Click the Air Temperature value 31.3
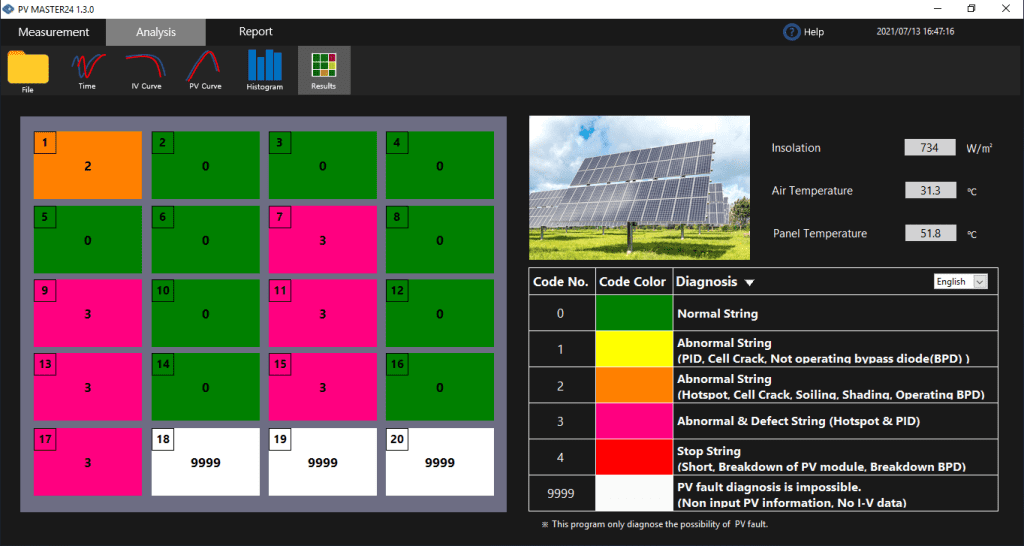The image size is (1024, 546). [930, 190]
